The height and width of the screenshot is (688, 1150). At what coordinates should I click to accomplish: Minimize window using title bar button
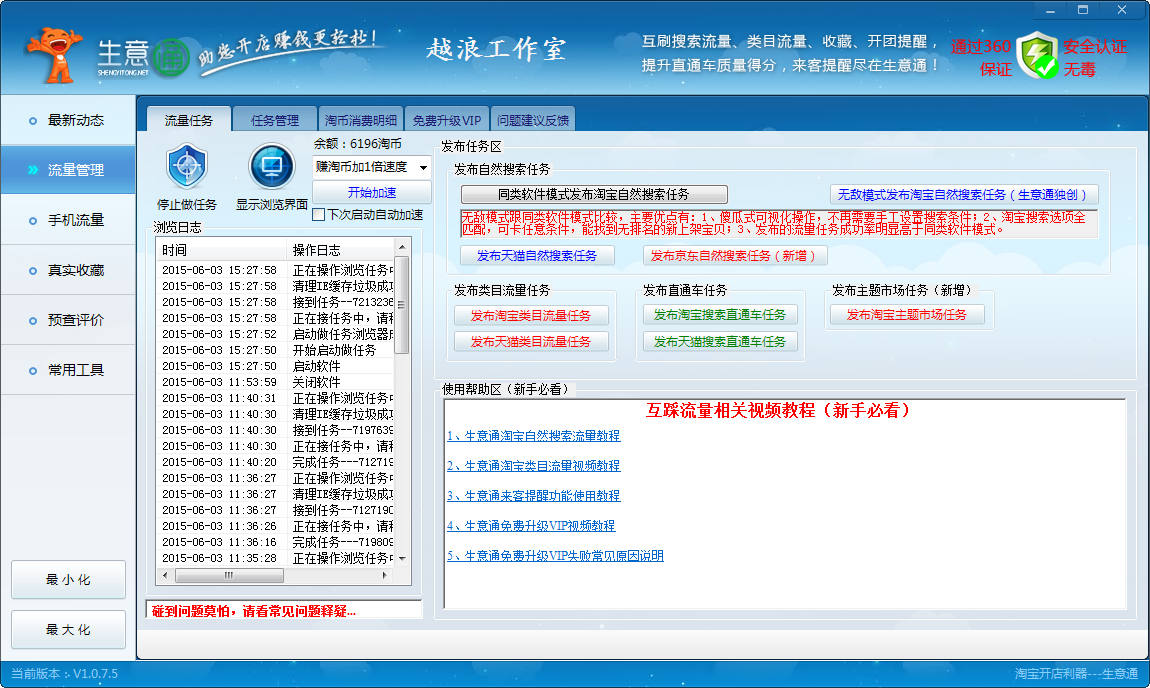(1050, 10)
